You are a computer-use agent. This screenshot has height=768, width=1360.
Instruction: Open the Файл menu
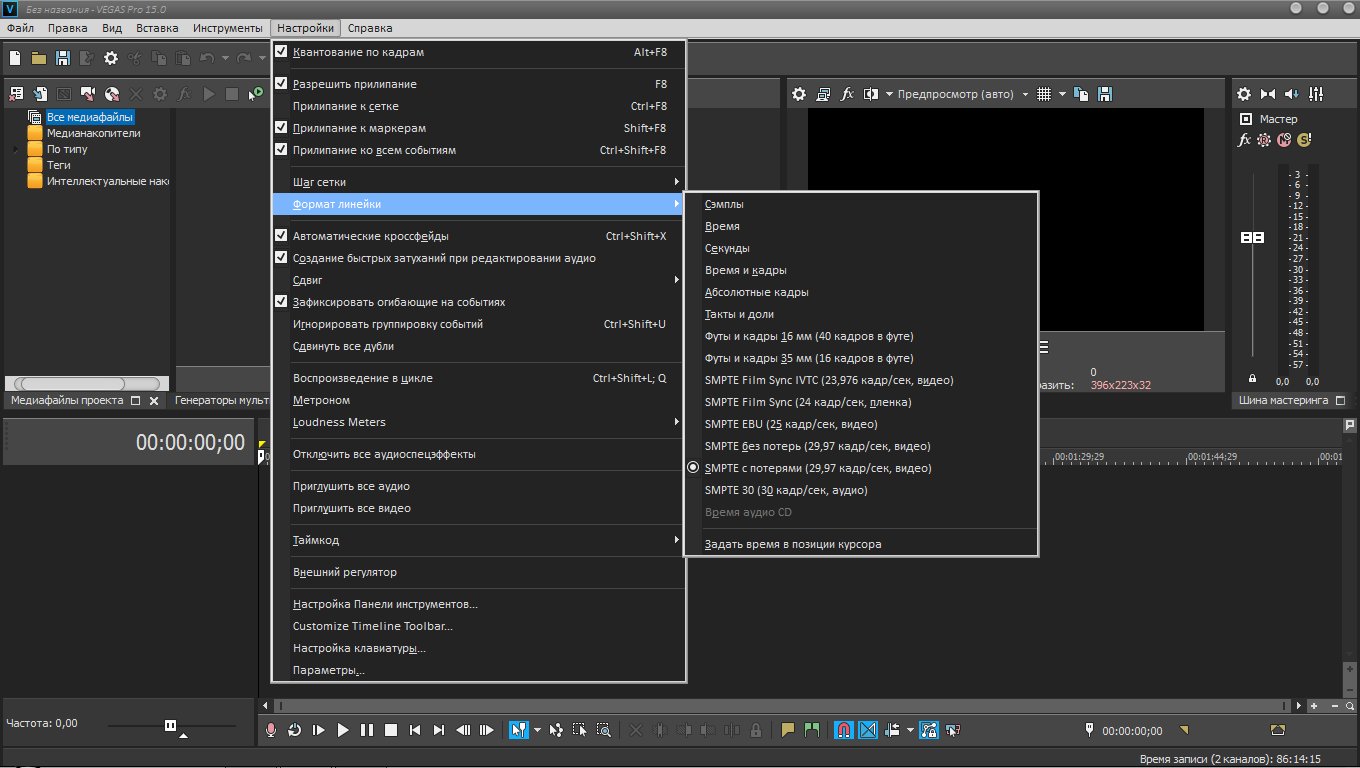coord(20,28)
